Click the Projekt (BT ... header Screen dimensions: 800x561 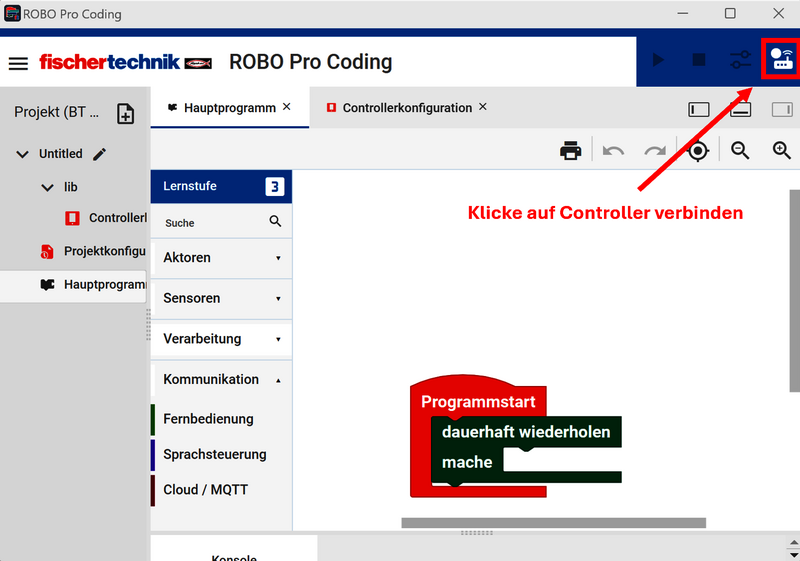click(56, 112)
